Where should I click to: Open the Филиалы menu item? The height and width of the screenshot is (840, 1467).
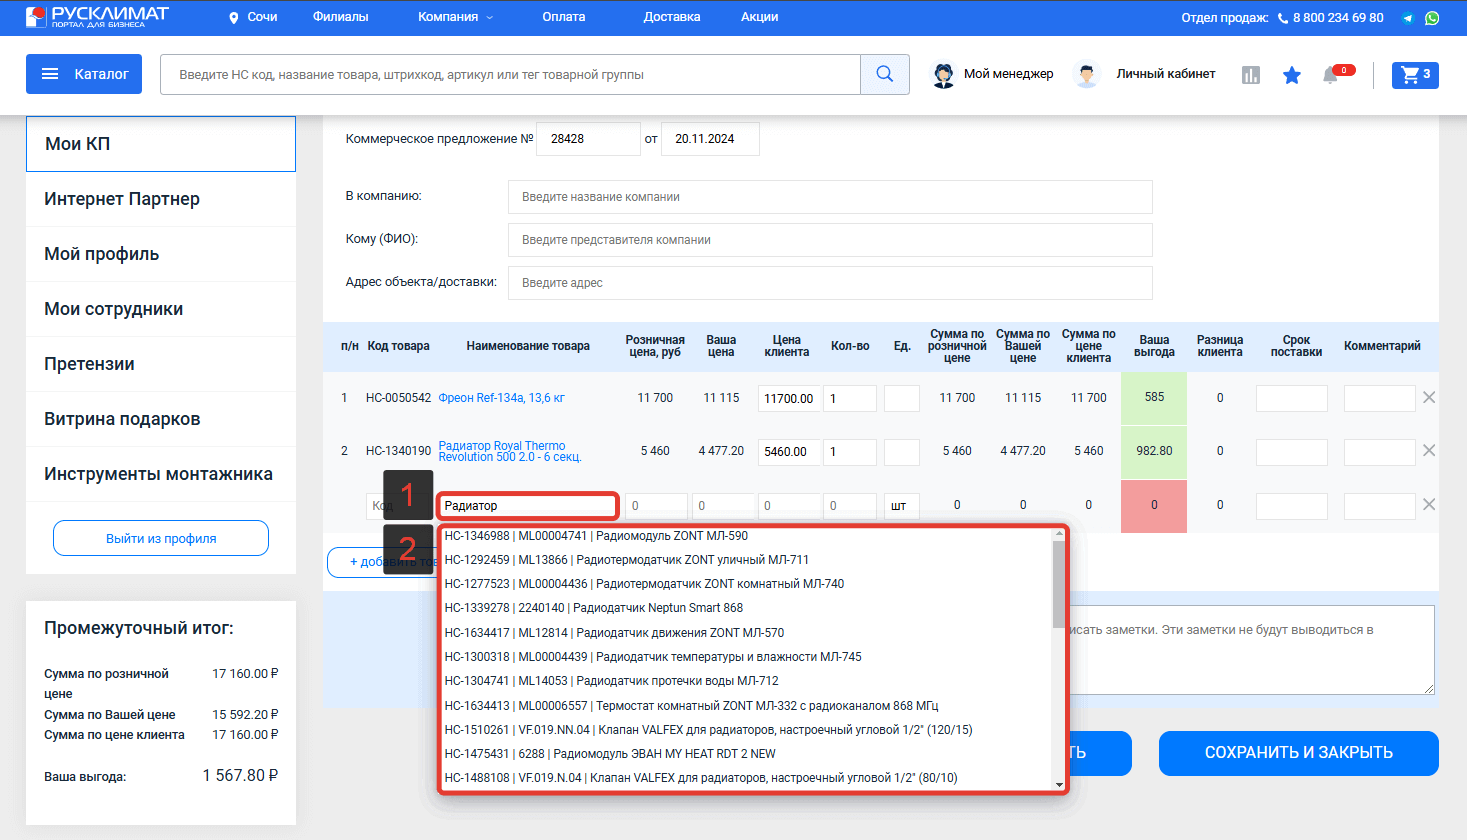(340, 17)
